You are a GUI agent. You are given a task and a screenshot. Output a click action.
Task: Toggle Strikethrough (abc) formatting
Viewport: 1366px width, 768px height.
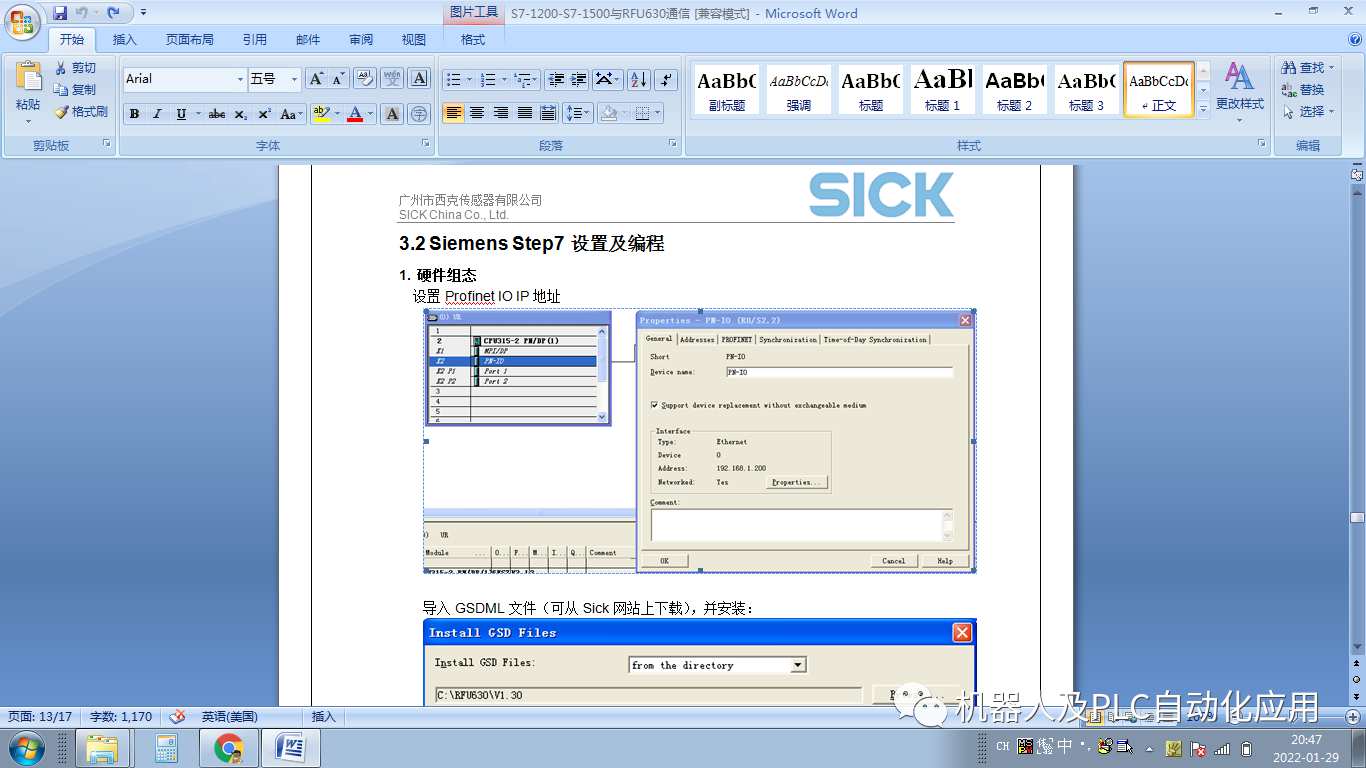click(x=217, y=114)
